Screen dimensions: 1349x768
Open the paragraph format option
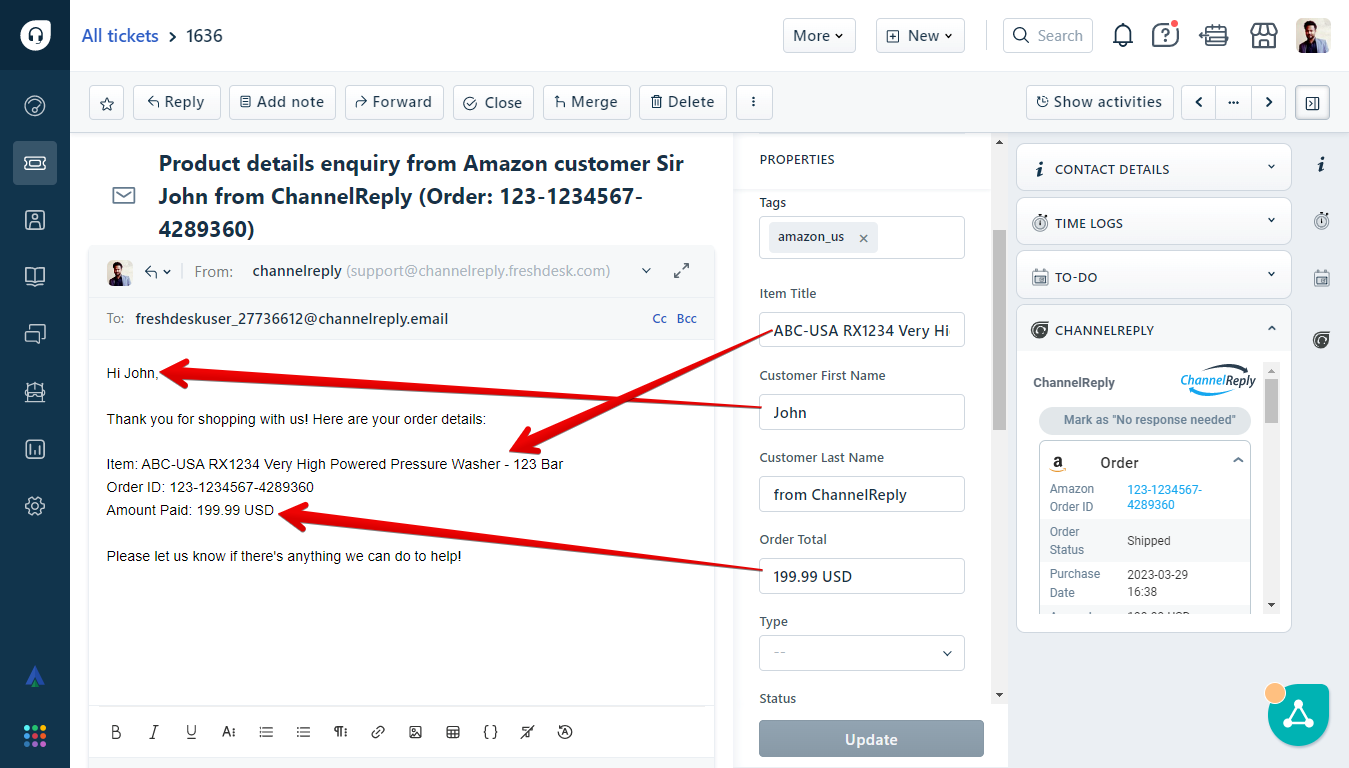tap(341, 732)
